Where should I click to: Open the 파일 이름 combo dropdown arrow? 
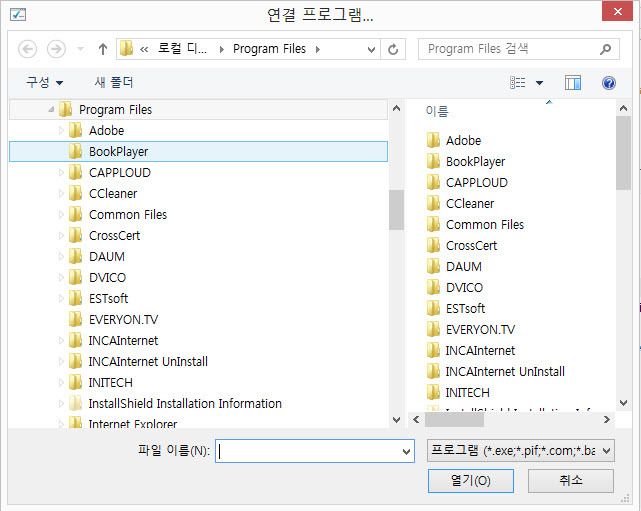click(x=406, y=451)
